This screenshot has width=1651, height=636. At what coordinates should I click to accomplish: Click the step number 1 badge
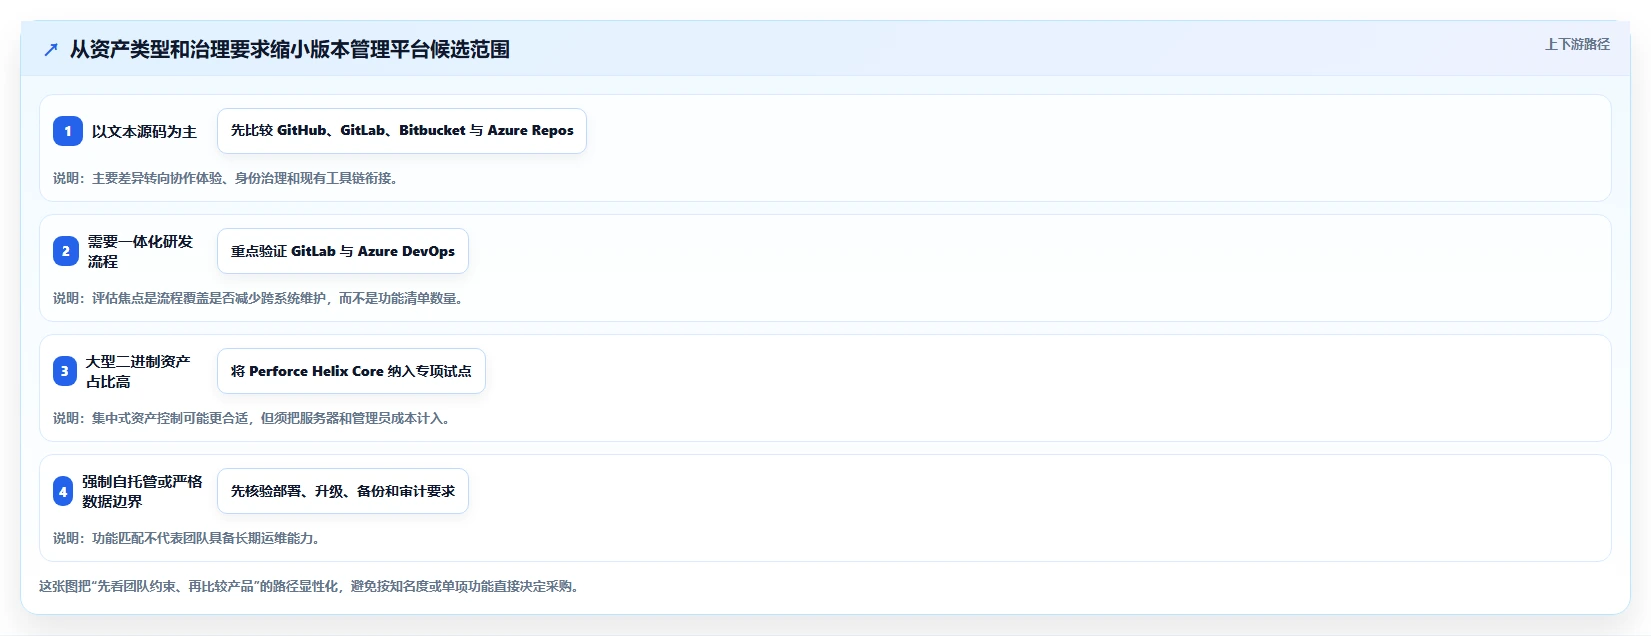68,131
